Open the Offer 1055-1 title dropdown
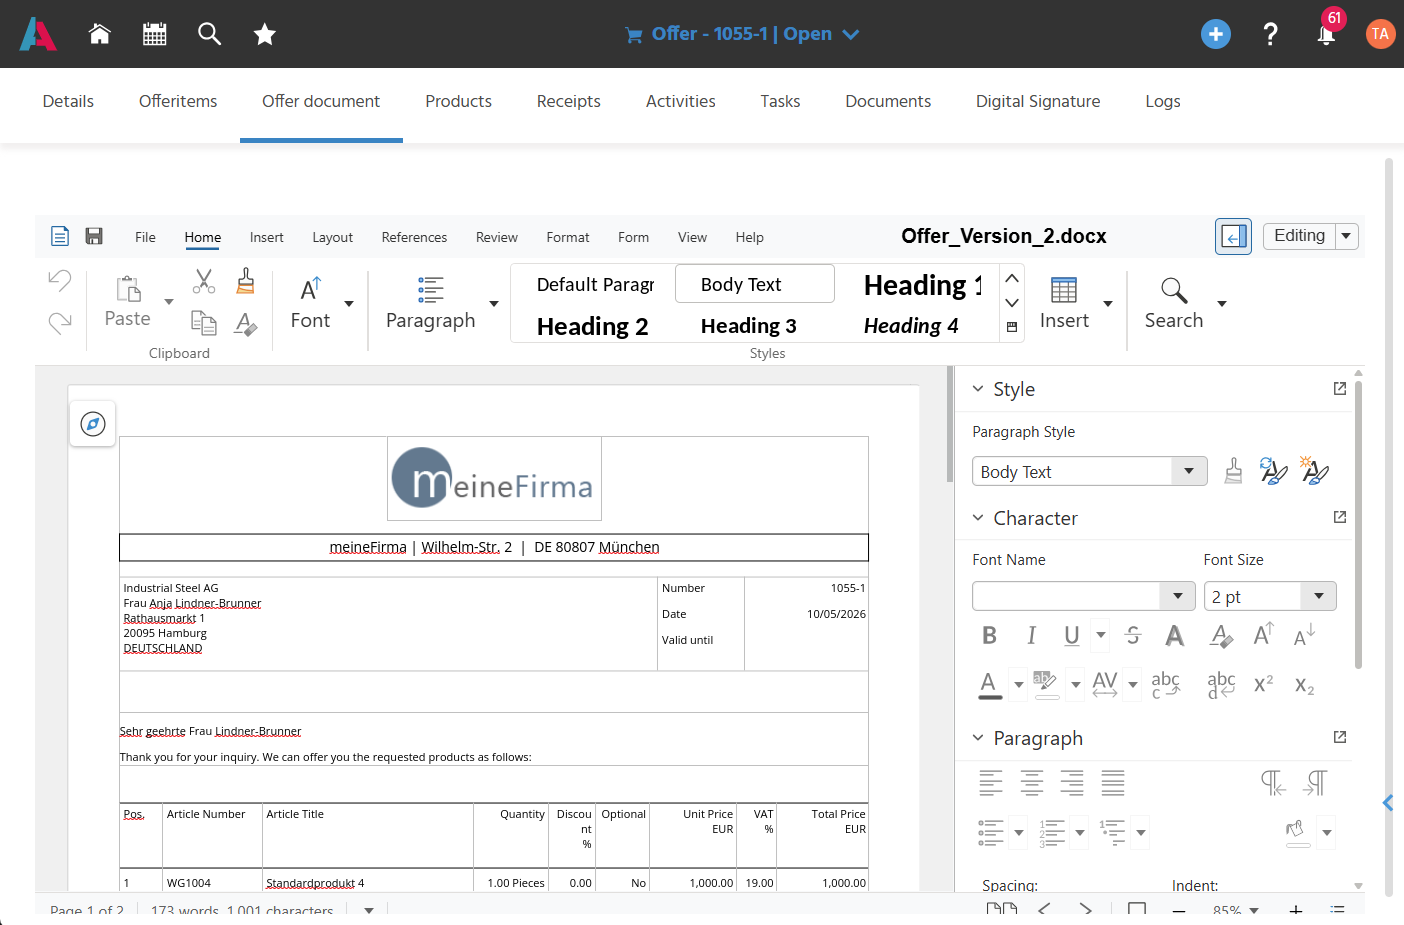Image resolution: width=1404 pixels, height=925 pixels. pyautogui.click(x=851, y=34)
